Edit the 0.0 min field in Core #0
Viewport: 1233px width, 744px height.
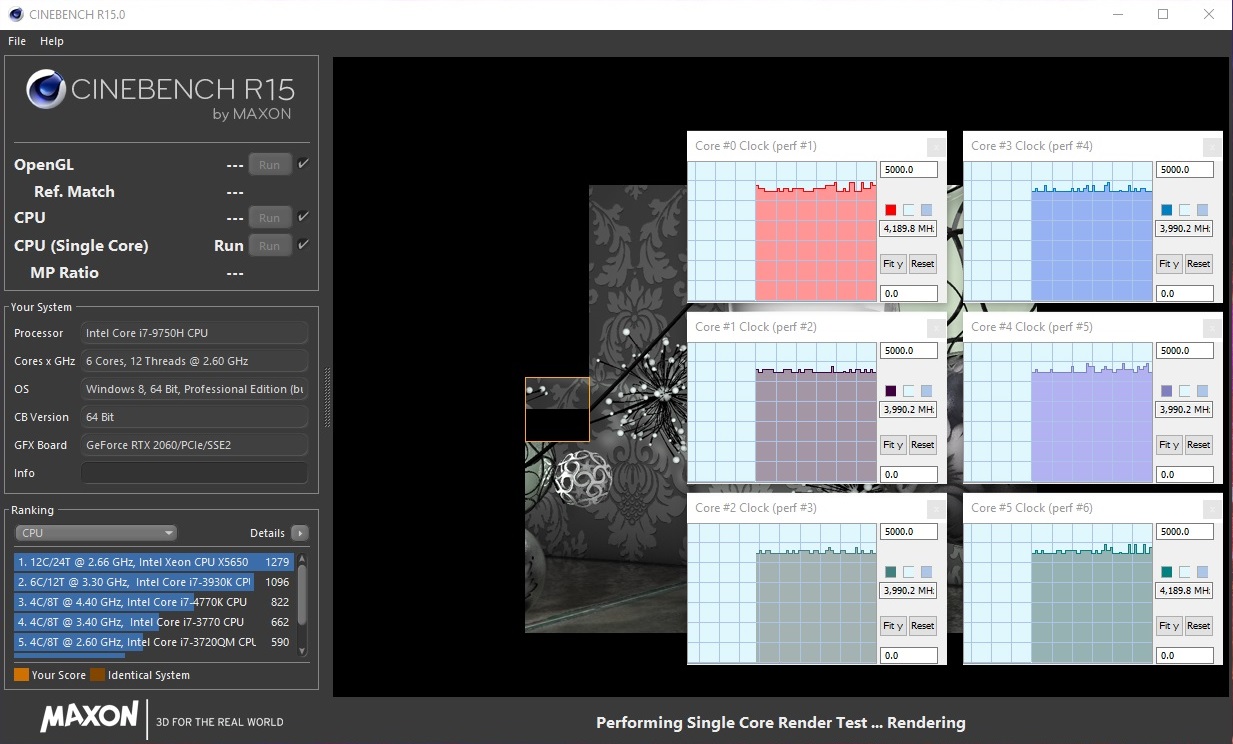click(909, 294)
